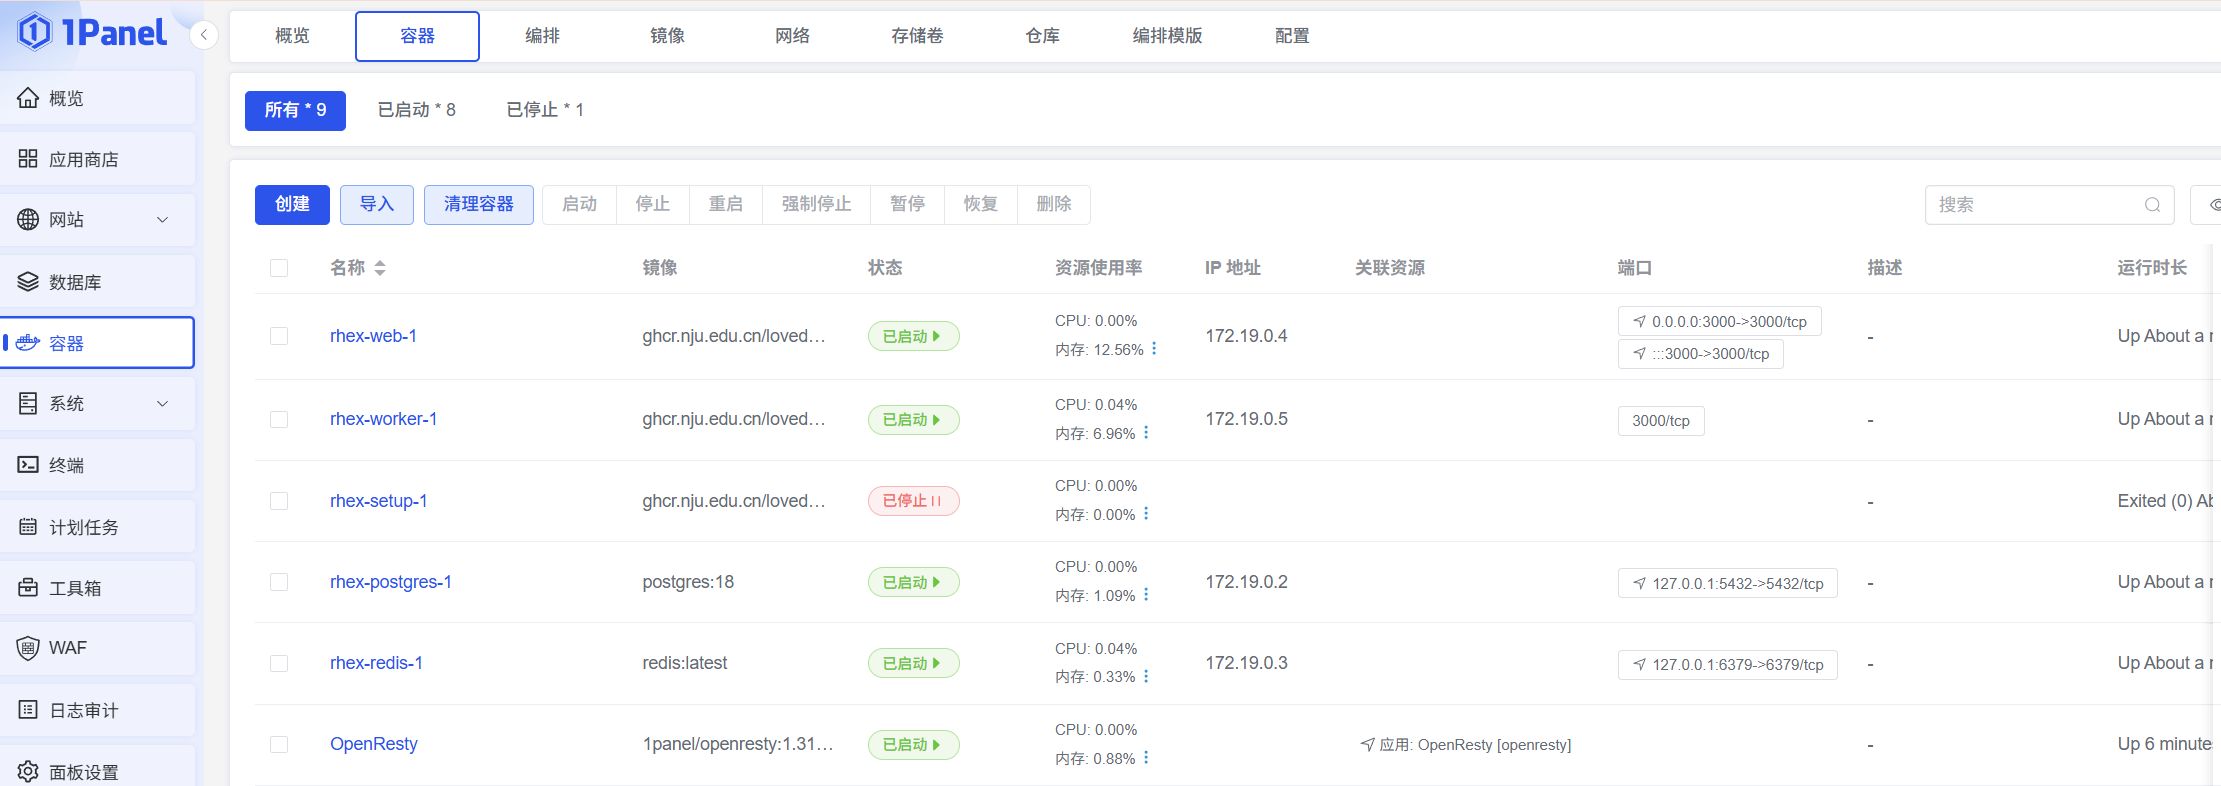Image resolution: width=2221 pixels, height=786 pixels.
Task: Click resource details dots for OpenResty
Action: (1146, 758)
